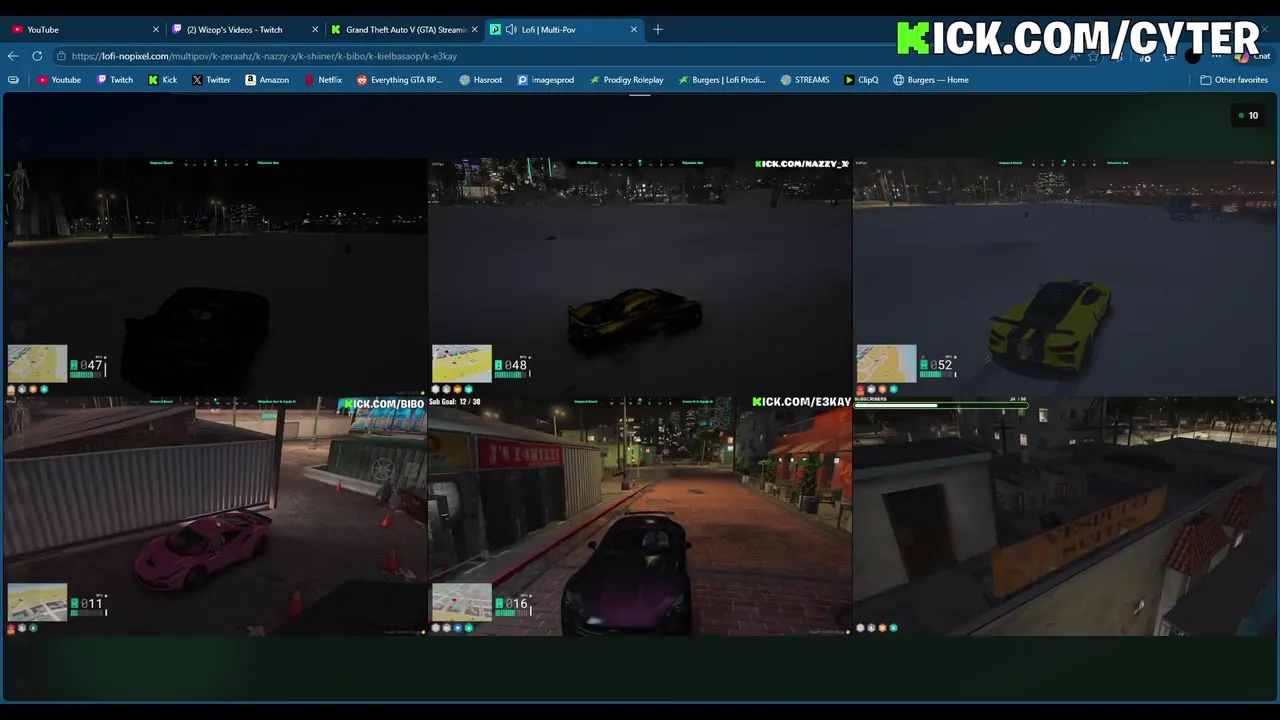Image resolution: width=1280 pixels, height=720 pixels.
Task: Close the YouTube tab
Action: [x=156, y=30]
